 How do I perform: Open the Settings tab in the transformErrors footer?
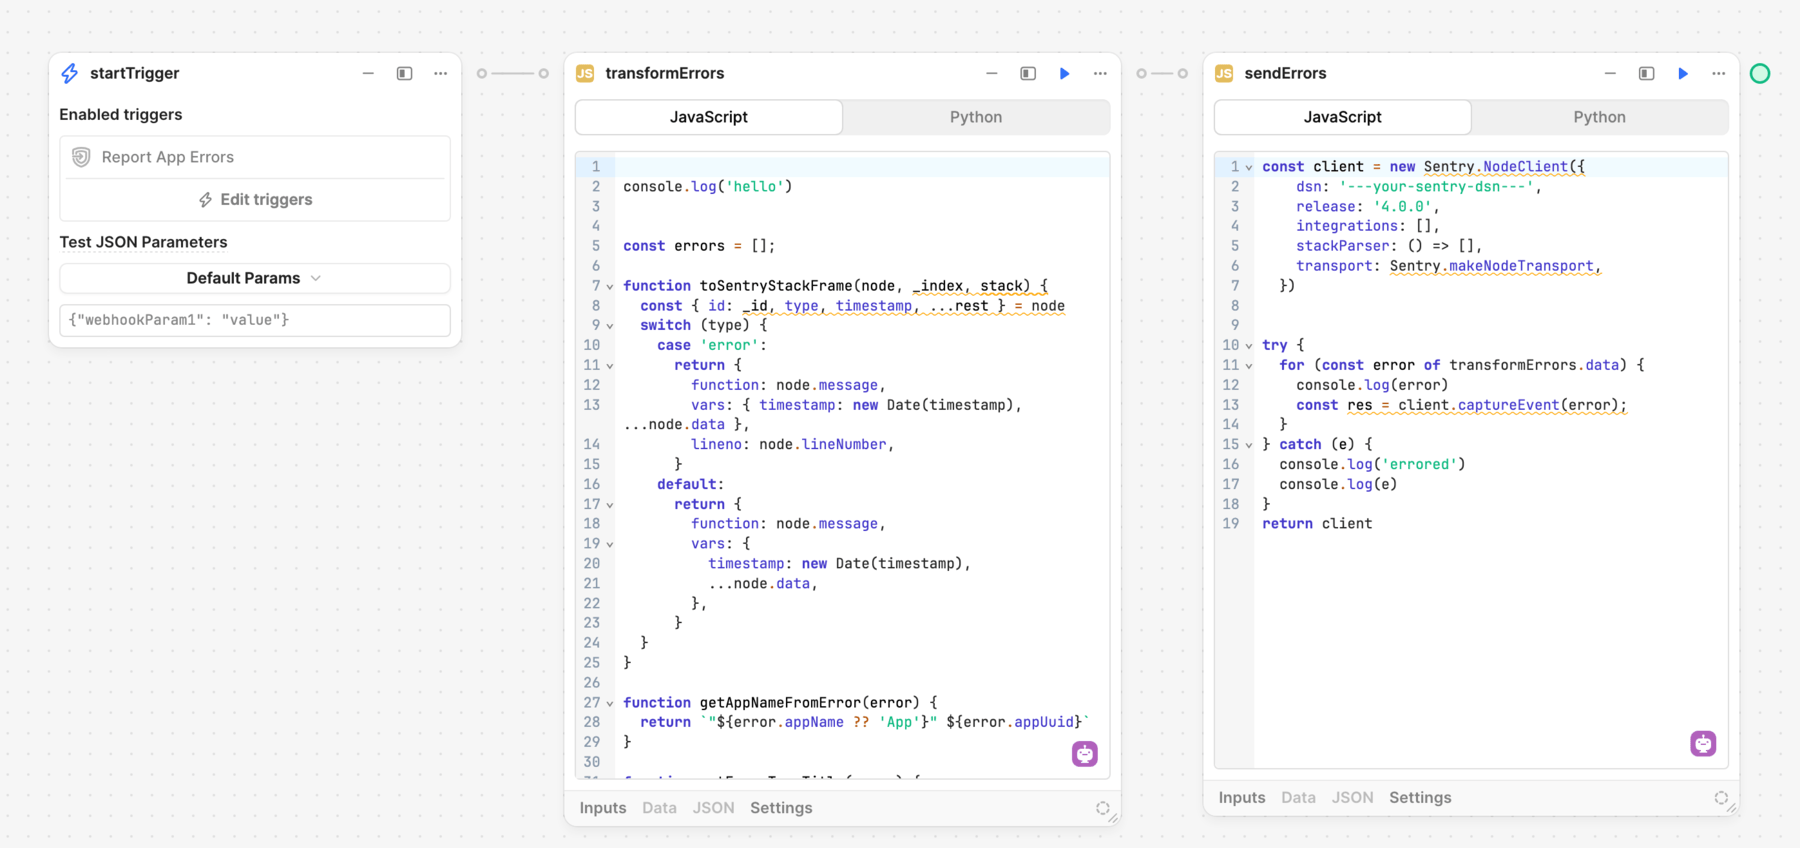(x=781, y=808)
